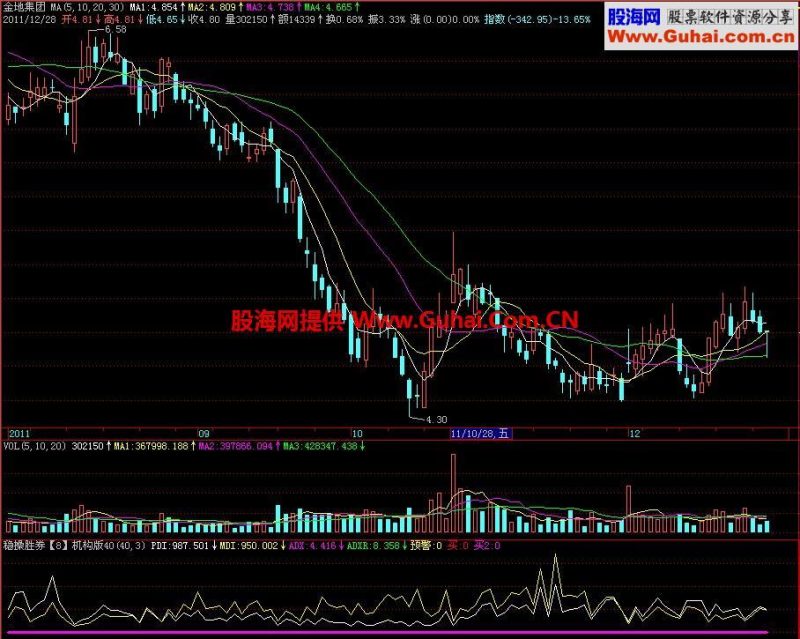Open the 稳操胜券 机构版 indicator title
The height and width of the screenshot is (639, 800).
(x=76, y=546)
